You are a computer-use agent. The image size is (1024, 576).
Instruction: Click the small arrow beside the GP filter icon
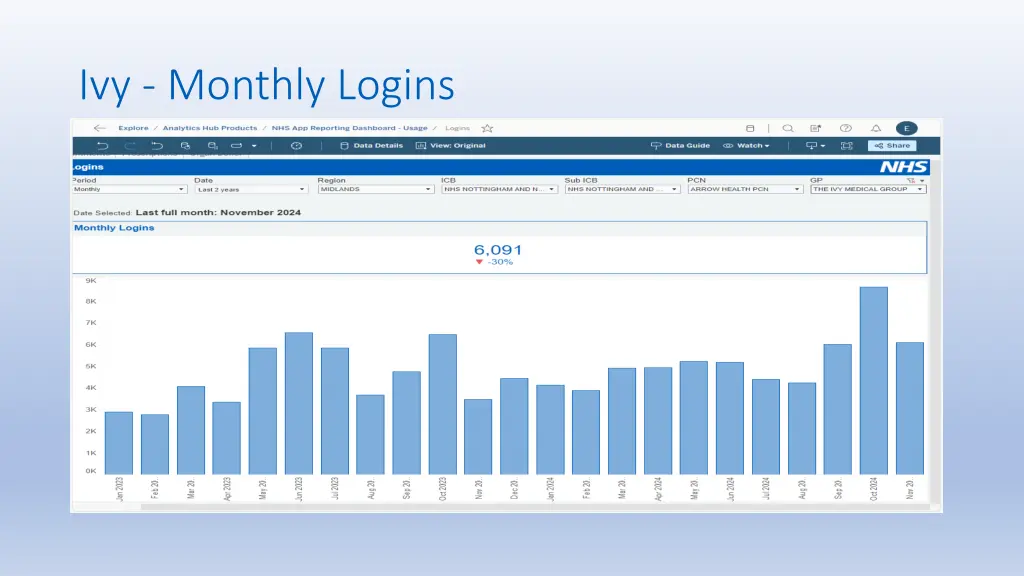[922, 181]
